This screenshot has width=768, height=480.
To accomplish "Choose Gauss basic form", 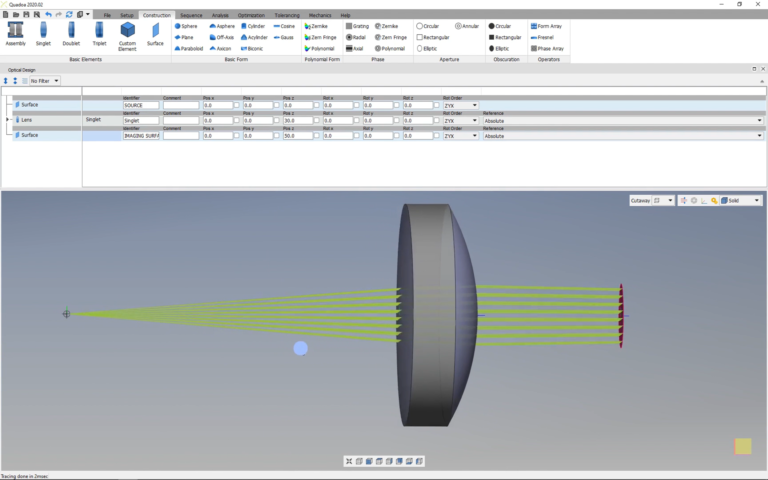I will tap(284, 37).
